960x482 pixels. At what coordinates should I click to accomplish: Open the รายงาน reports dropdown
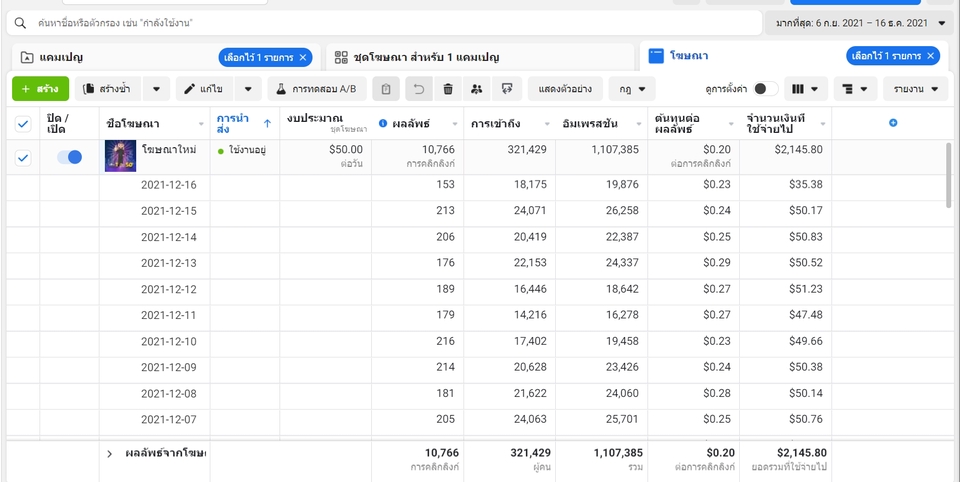pyautogui.click(x=916, y=89)
